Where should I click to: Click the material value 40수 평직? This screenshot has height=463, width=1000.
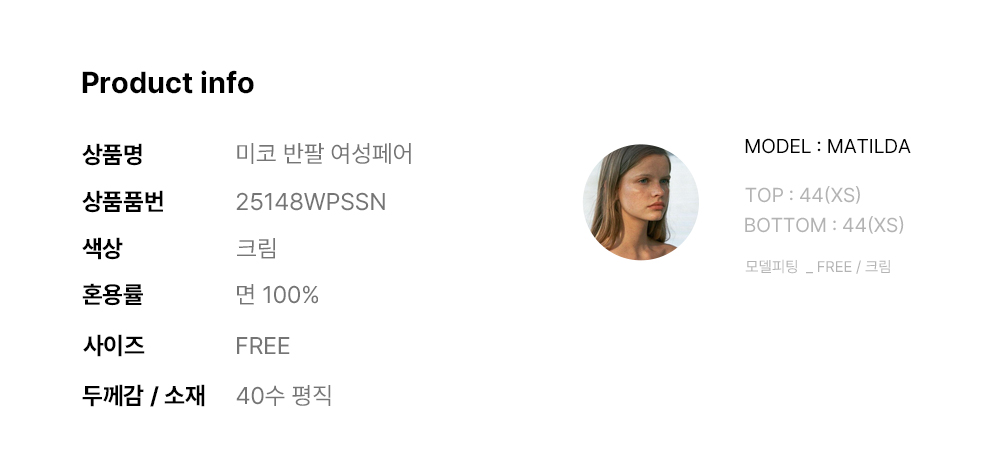[x=283, y=395]
